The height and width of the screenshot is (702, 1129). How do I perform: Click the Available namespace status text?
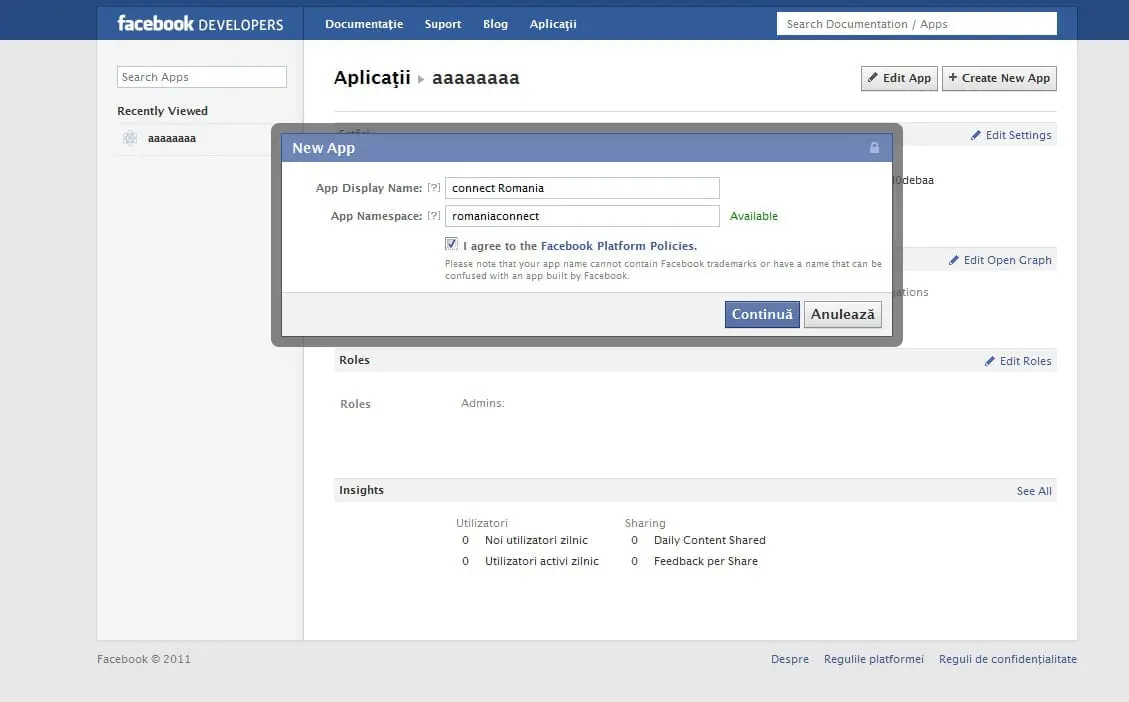754,216
